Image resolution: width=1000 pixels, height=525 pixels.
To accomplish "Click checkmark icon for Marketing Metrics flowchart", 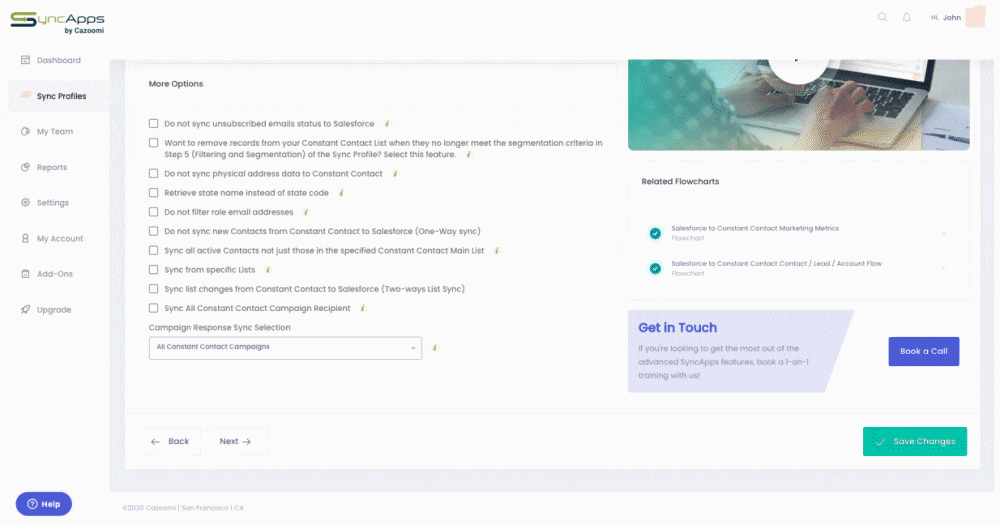I will point(655,233).
